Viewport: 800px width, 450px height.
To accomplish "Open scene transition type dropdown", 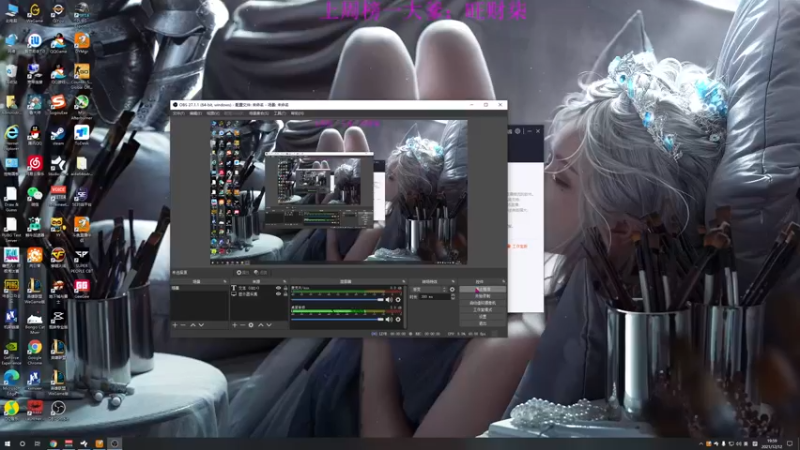I will [x=429, y=289].
